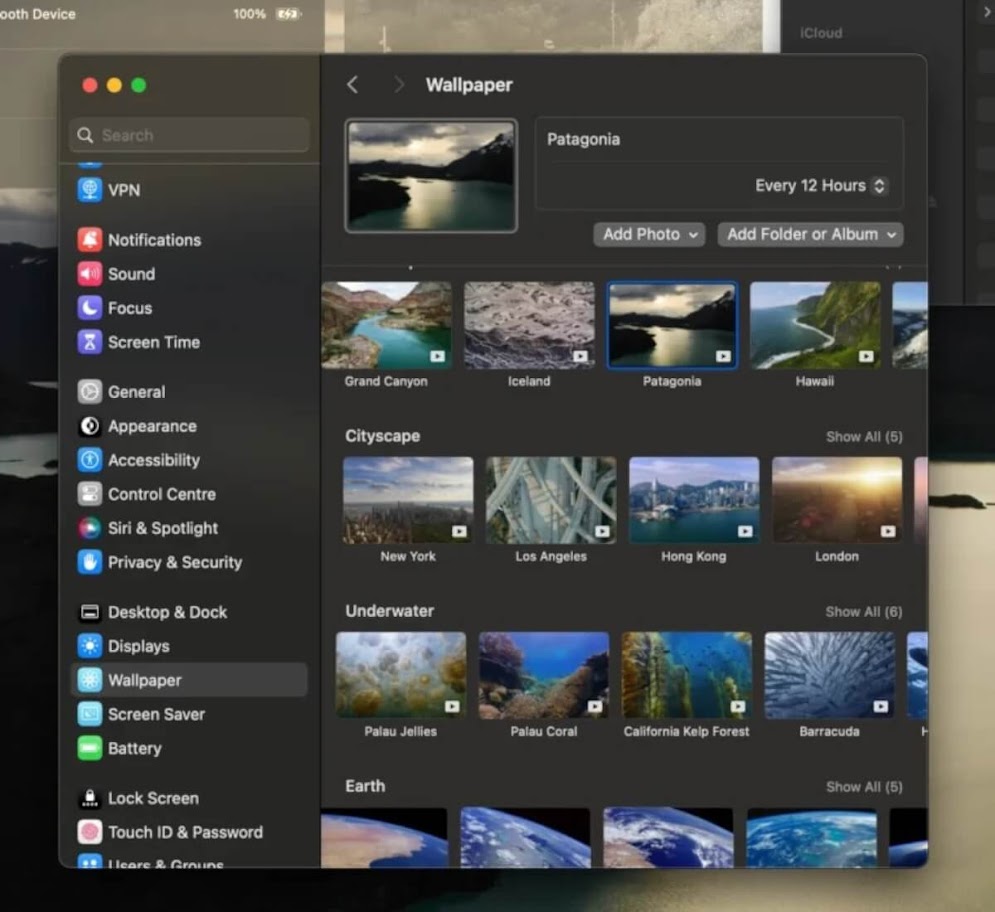This screenshot has width=995, height=912.
Task: Open VPN settings
Action: pos(121,190)
